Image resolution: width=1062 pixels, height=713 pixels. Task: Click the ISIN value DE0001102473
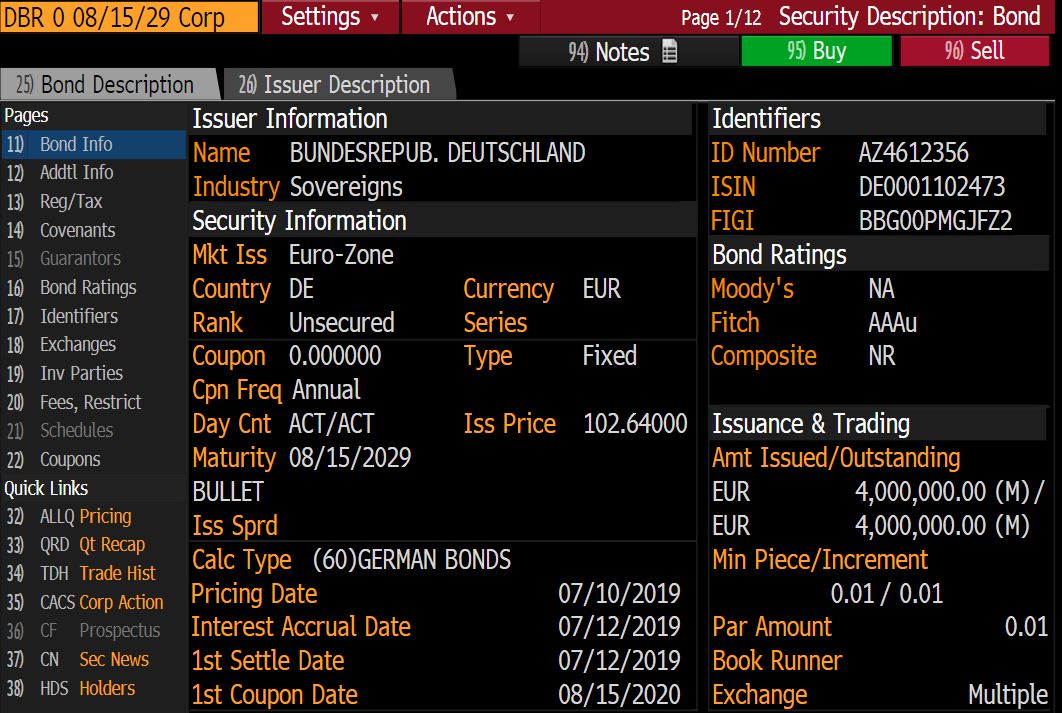pos(932,187)
